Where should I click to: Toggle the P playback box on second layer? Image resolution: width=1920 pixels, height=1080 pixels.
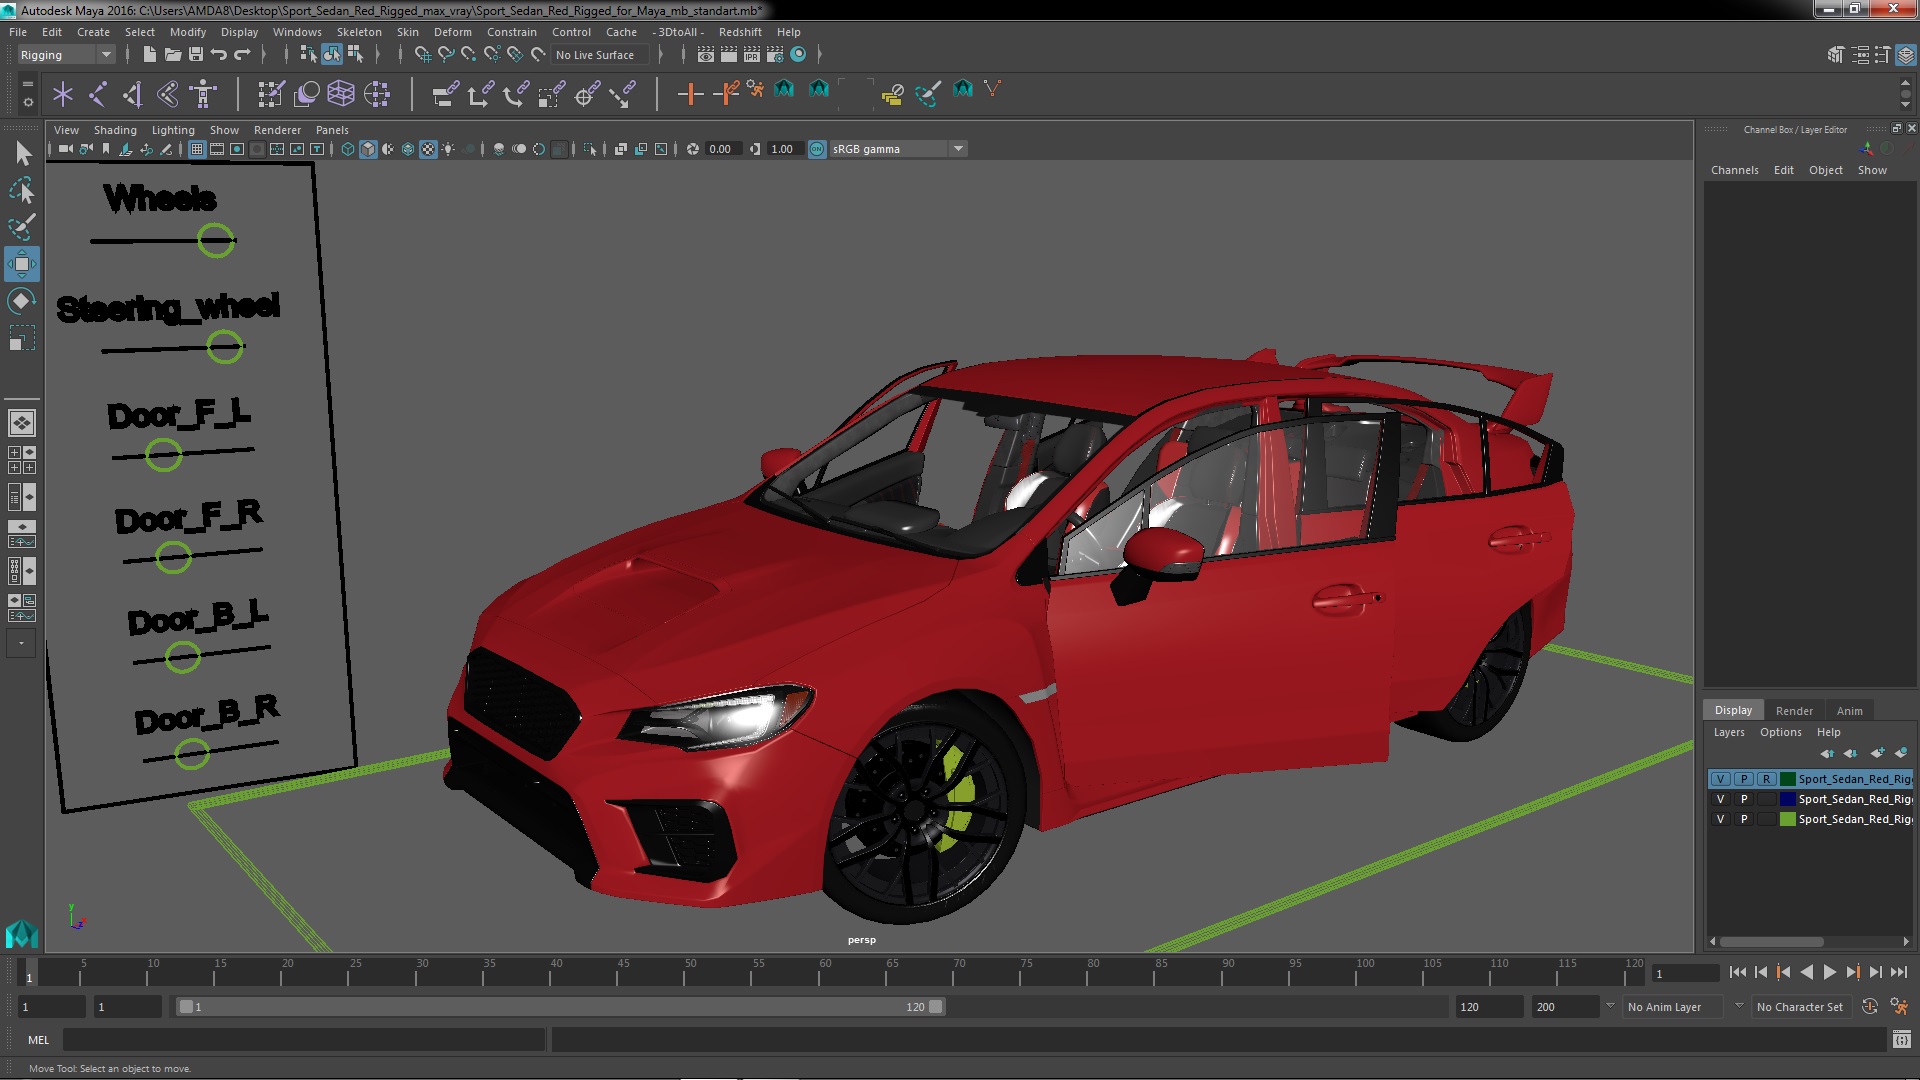click(x=1744, y=799)
